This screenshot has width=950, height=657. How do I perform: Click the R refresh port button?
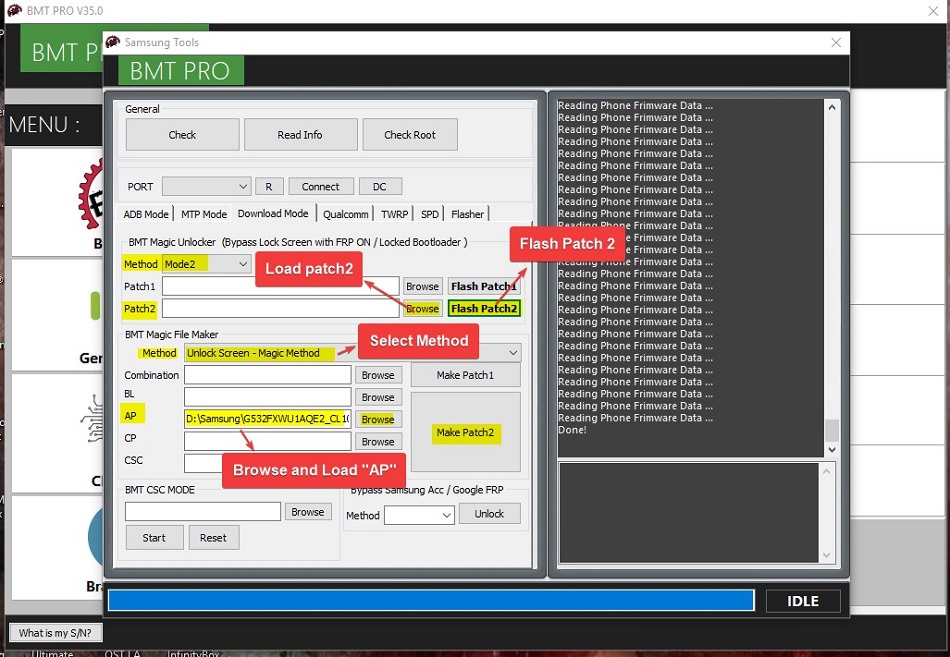pos(268,186)
